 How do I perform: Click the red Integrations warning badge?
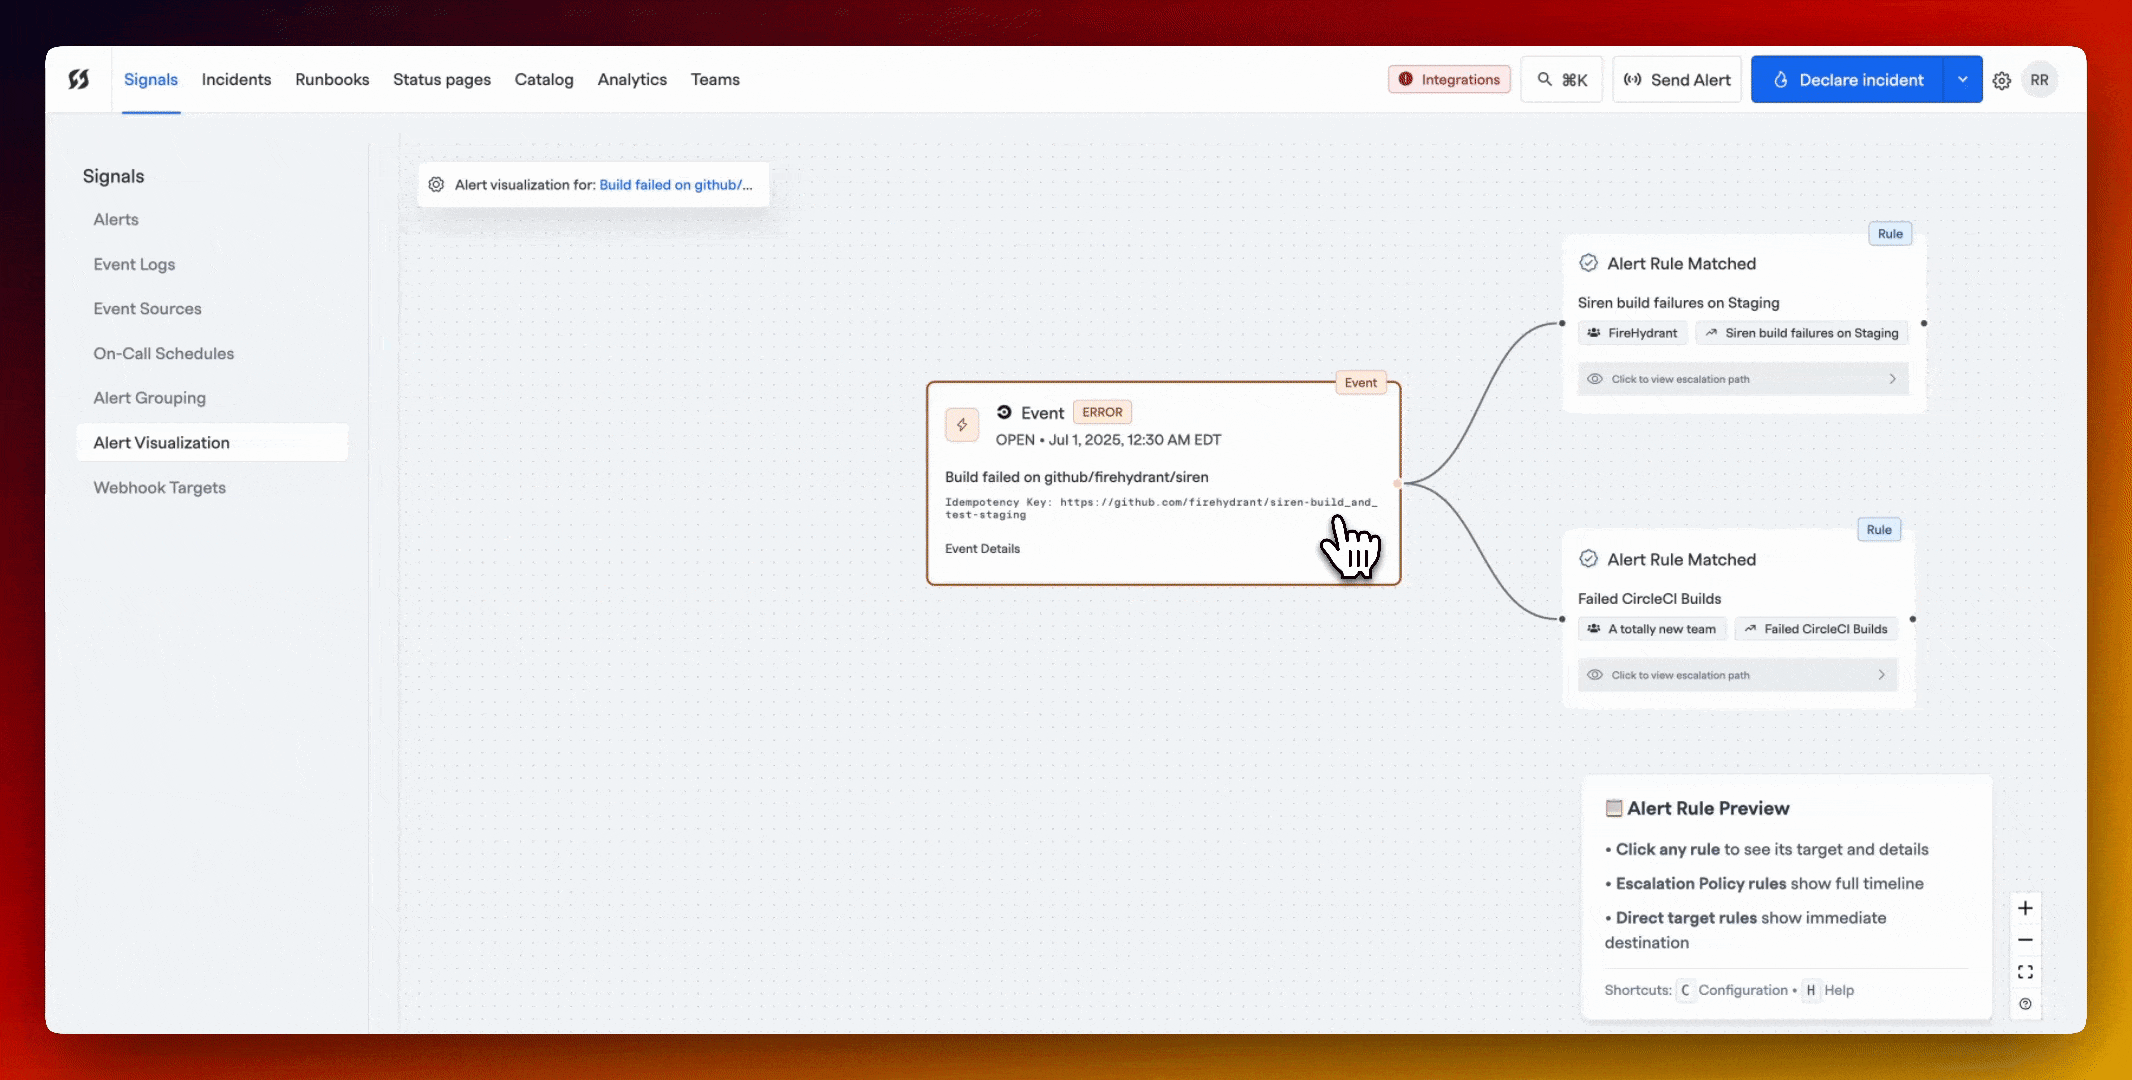tap(1449, 80)
